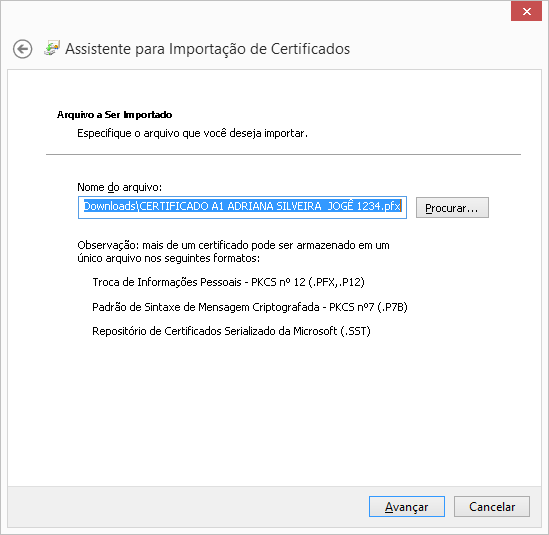Close the certificate import wizard window
This screenshot has height=535, width=549.
pyautogui.click(x=526, y=11)
